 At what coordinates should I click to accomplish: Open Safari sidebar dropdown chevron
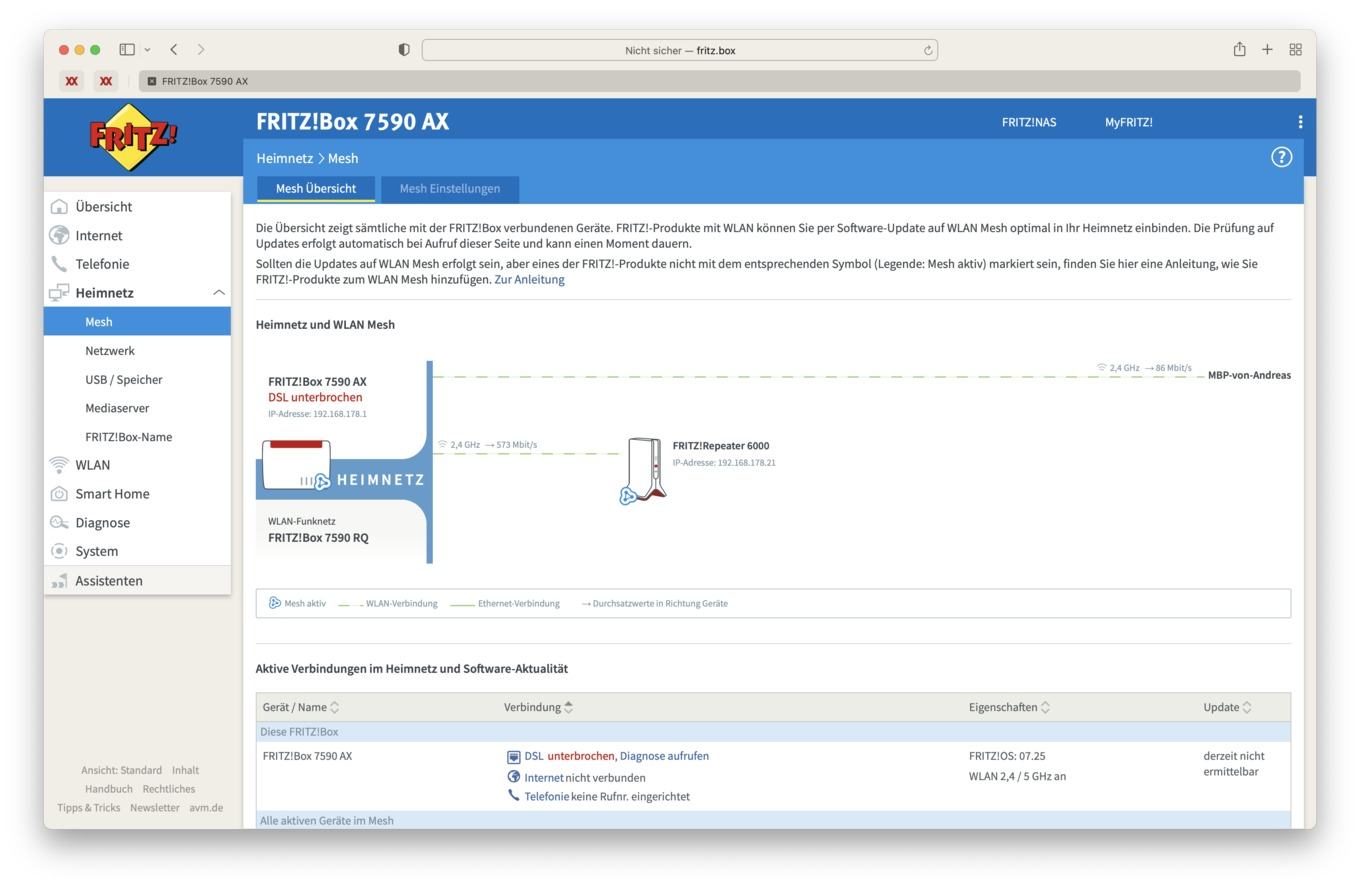pyautogui.click(x=147, y=49)
